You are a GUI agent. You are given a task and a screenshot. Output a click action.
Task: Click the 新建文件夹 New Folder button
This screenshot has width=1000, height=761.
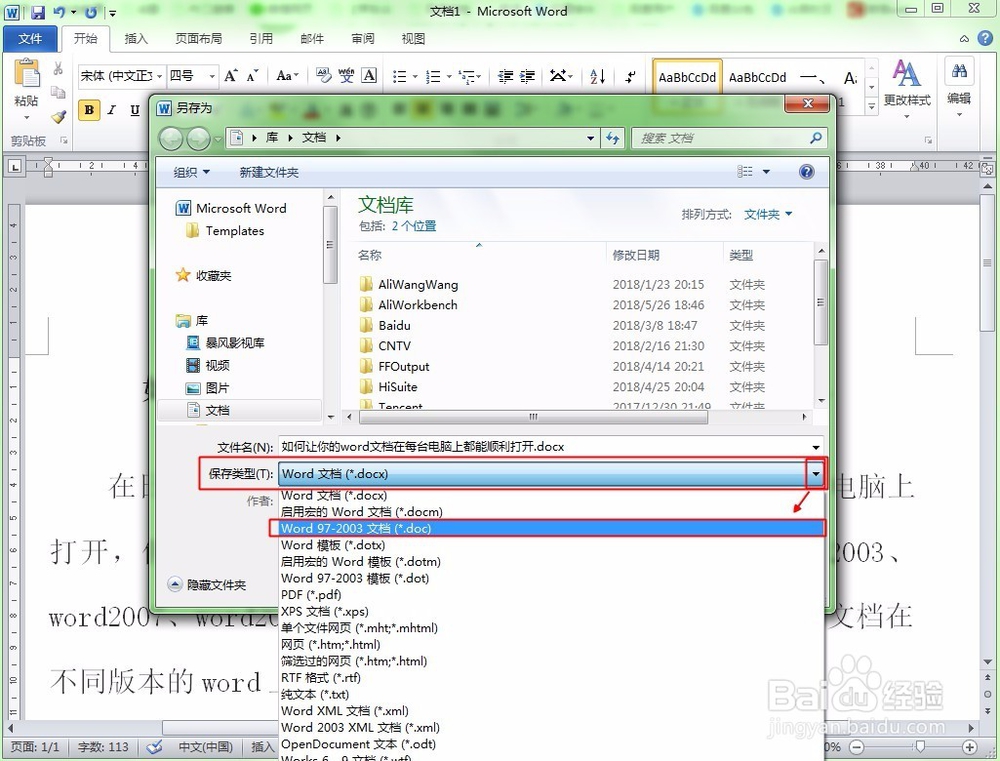[268, 172]
